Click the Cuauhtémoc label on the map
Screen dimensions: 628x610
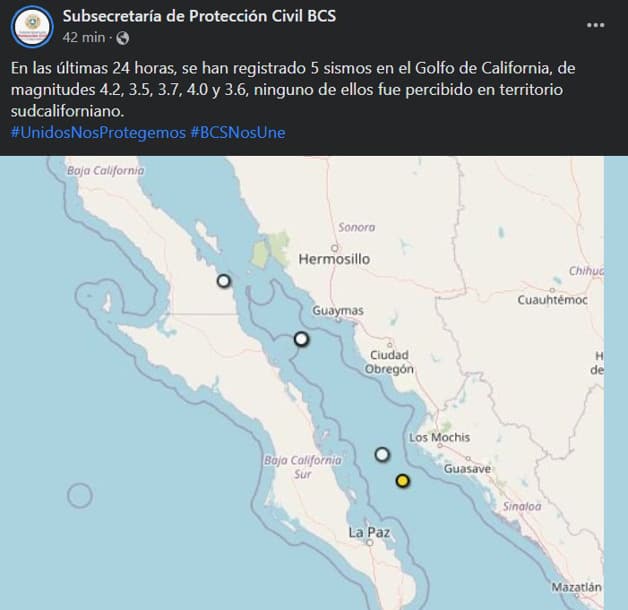[552, 300]
